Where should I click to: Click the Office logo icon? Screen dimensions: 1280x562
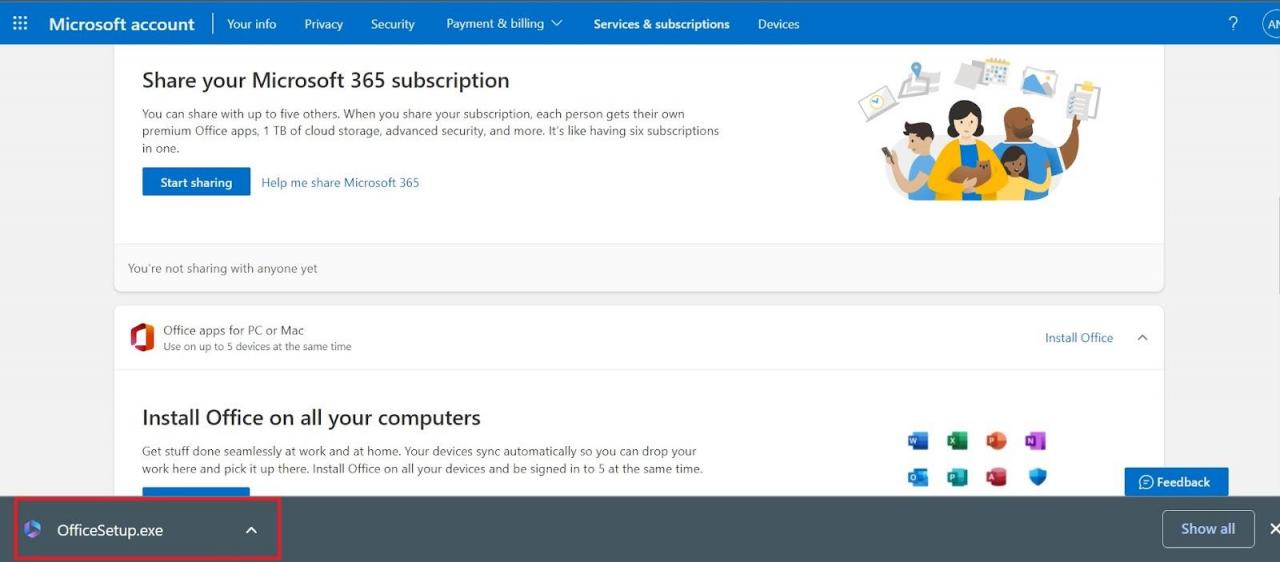(x=142, y=338)
